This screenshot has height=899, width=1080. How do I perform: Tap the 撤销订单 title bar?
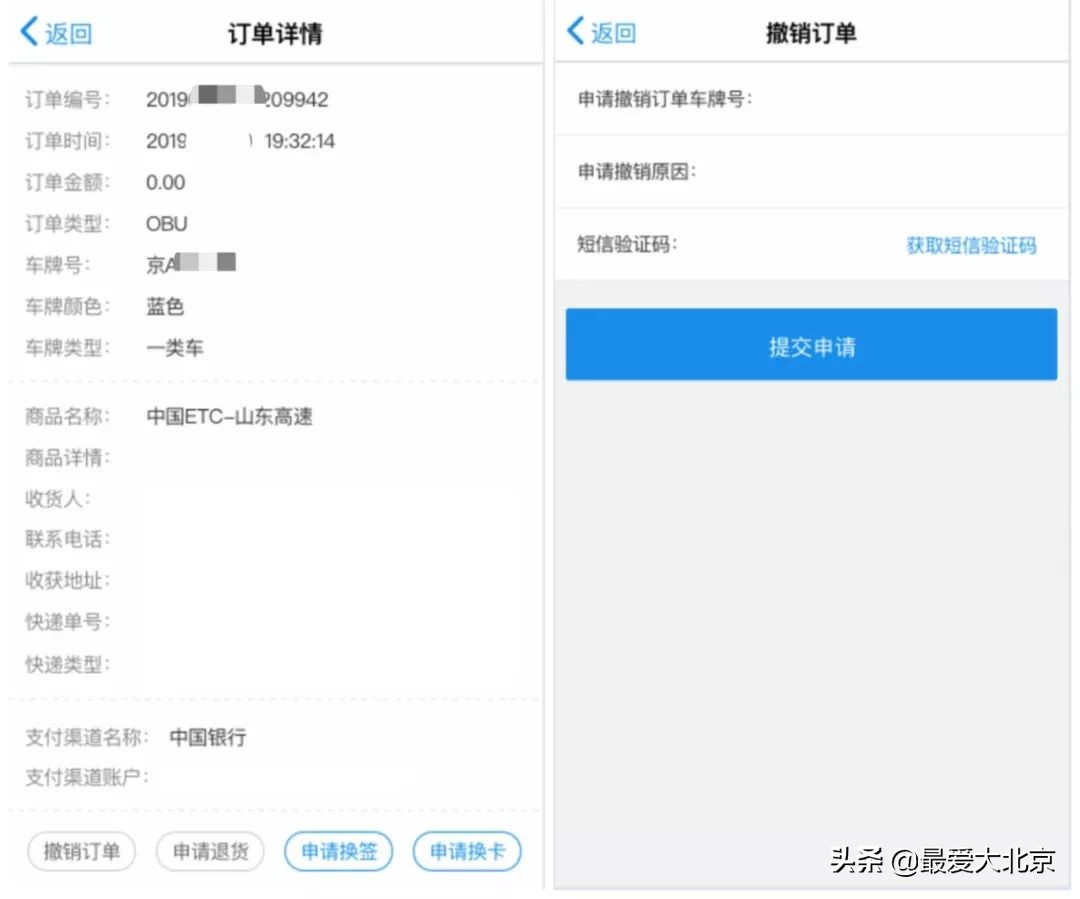pos(810,32)
